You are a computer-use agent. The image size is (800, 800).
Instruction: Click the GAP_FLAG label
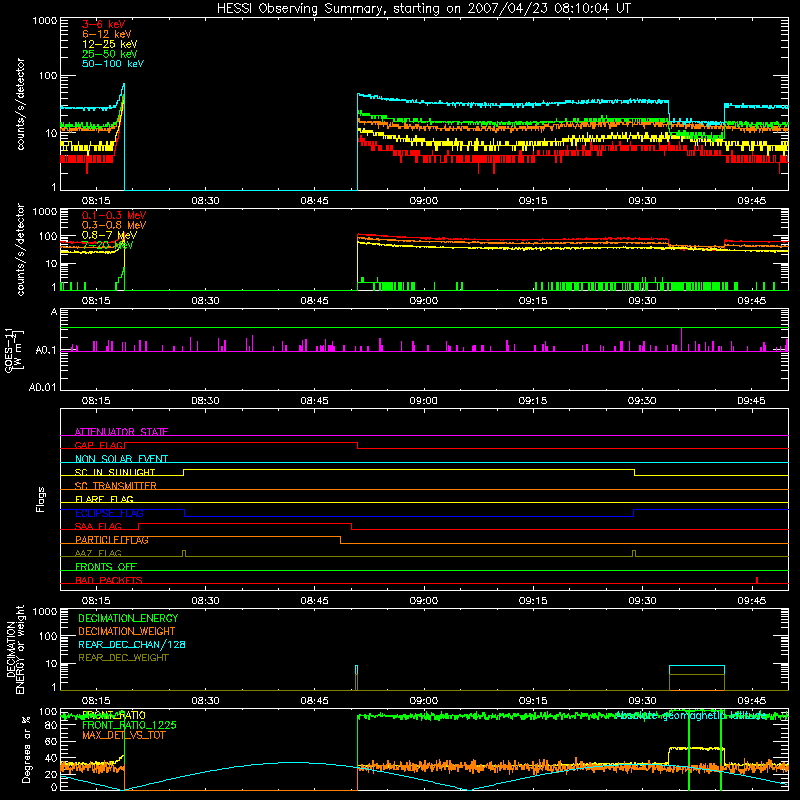pyautogui.click(x=99, y=445)
